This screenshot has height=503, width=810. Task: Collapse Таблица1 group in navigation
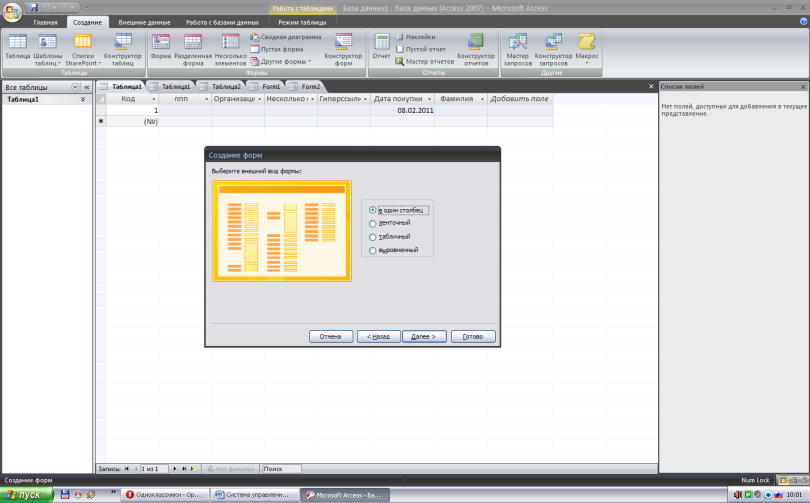coord(83,99)
